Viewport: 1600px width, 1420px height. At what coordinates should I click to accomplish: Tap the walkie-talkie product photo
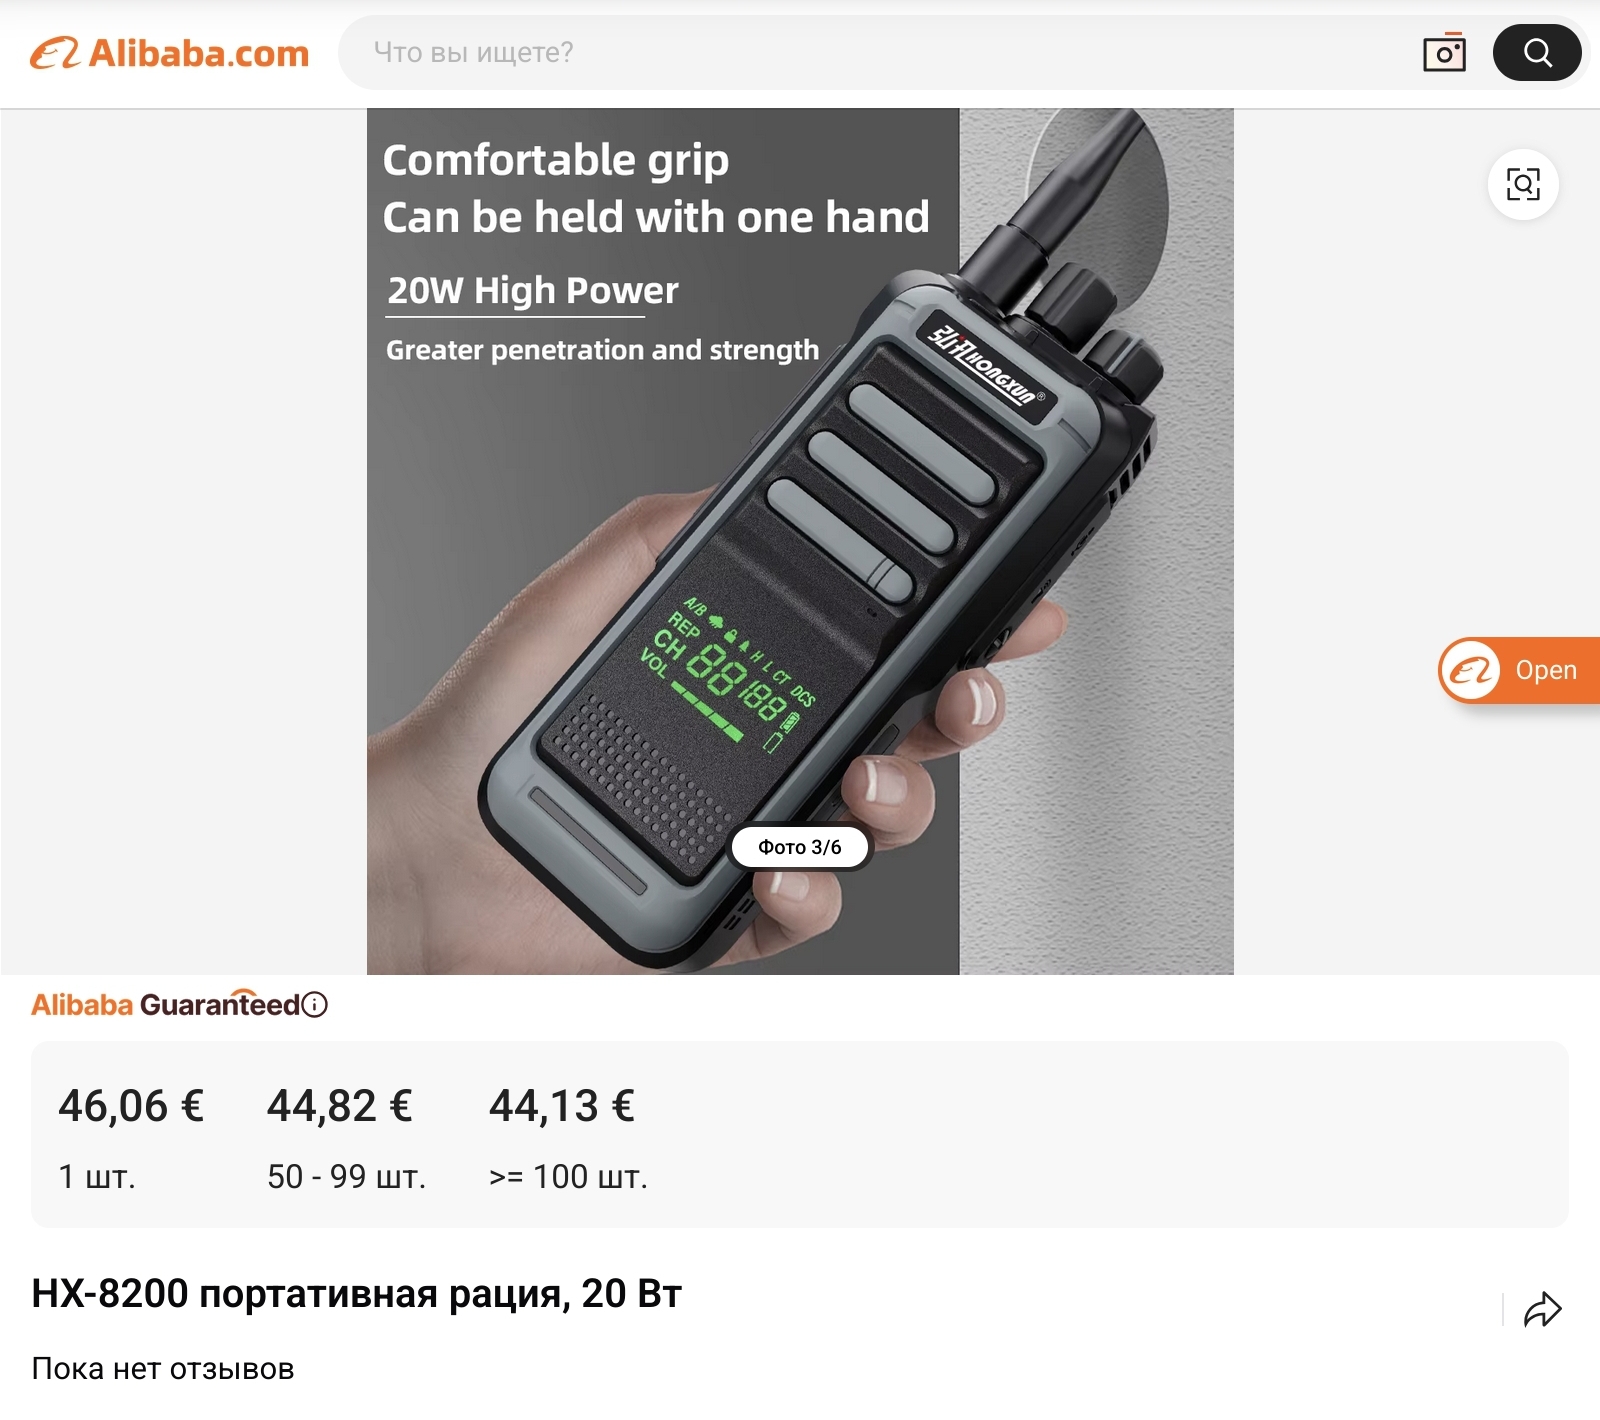tap(800, 541)
